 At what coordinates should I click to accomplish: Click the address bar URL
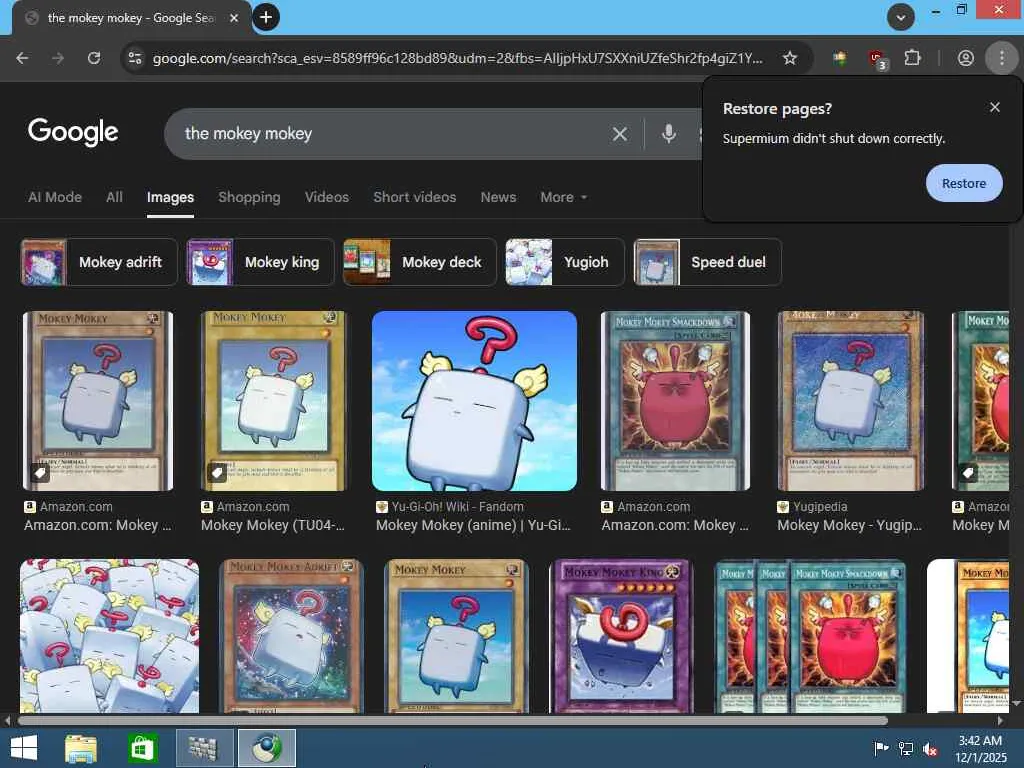[457, 58]
